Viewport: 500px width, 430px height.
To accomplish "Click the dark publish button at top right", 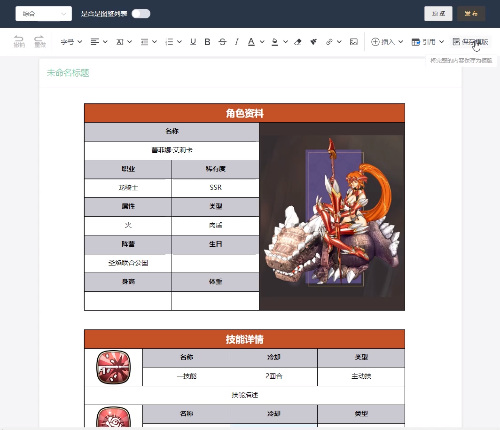I will coord(471,14).
